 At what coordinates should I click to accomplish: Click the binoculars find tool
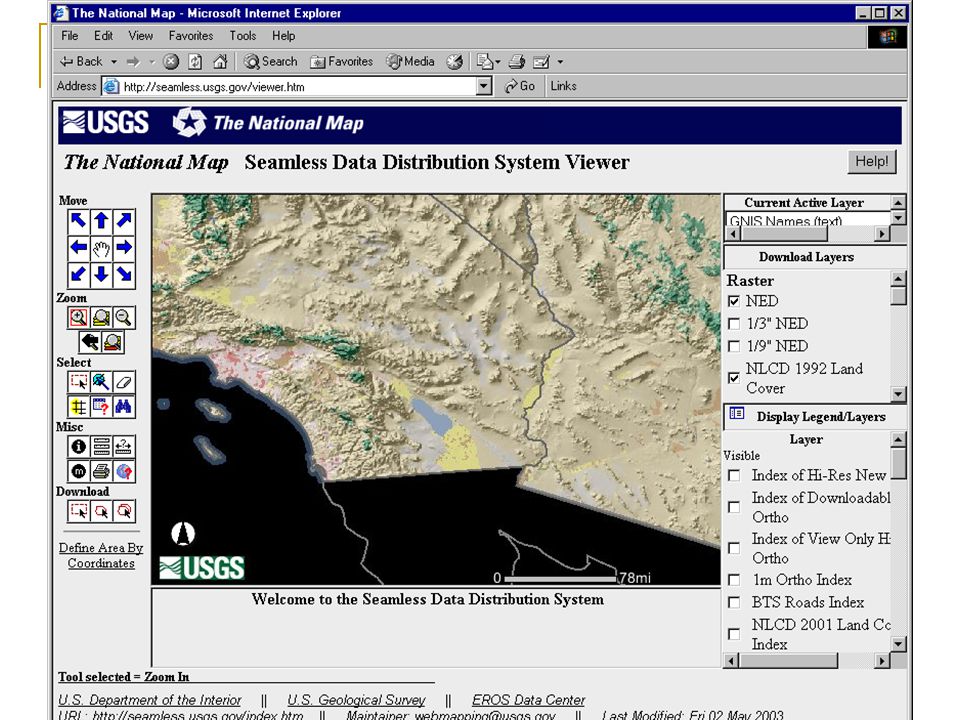point(124,407)
